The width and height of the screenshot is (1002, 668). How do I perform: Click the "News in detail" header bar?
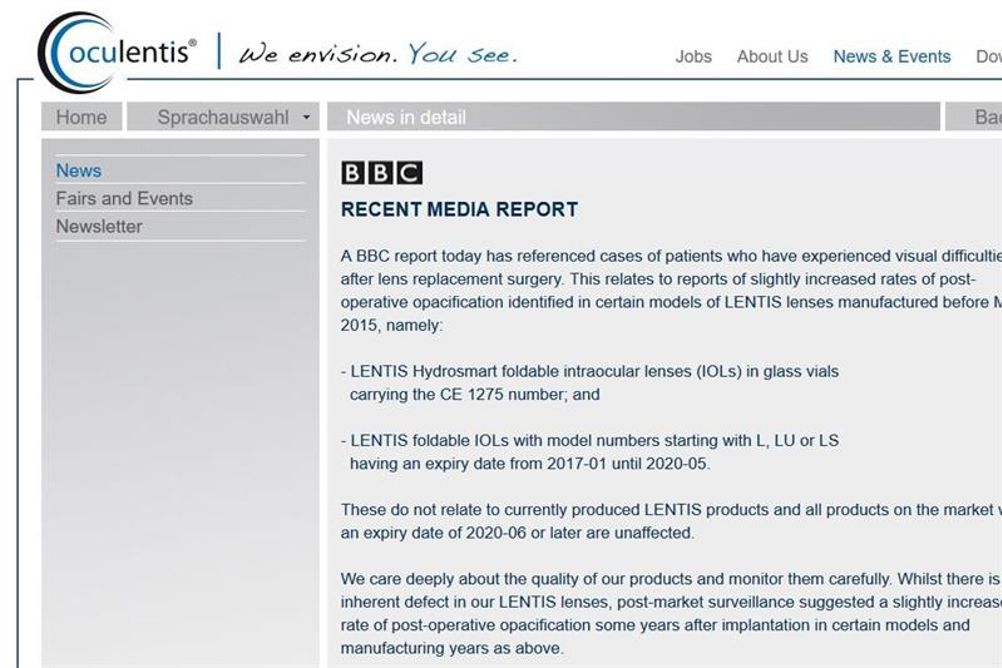(x=633, y=117)
